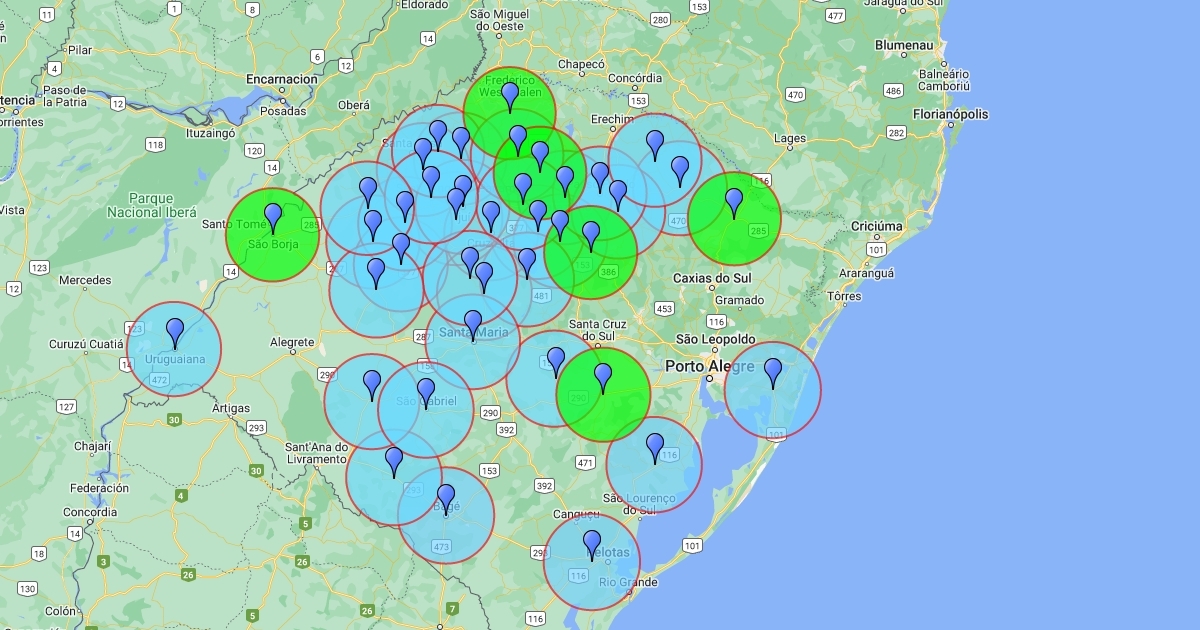Click the Oberá town label
Image resolution: width=1200 pixels, height=630 pixels.
click(x=354, y=105)
